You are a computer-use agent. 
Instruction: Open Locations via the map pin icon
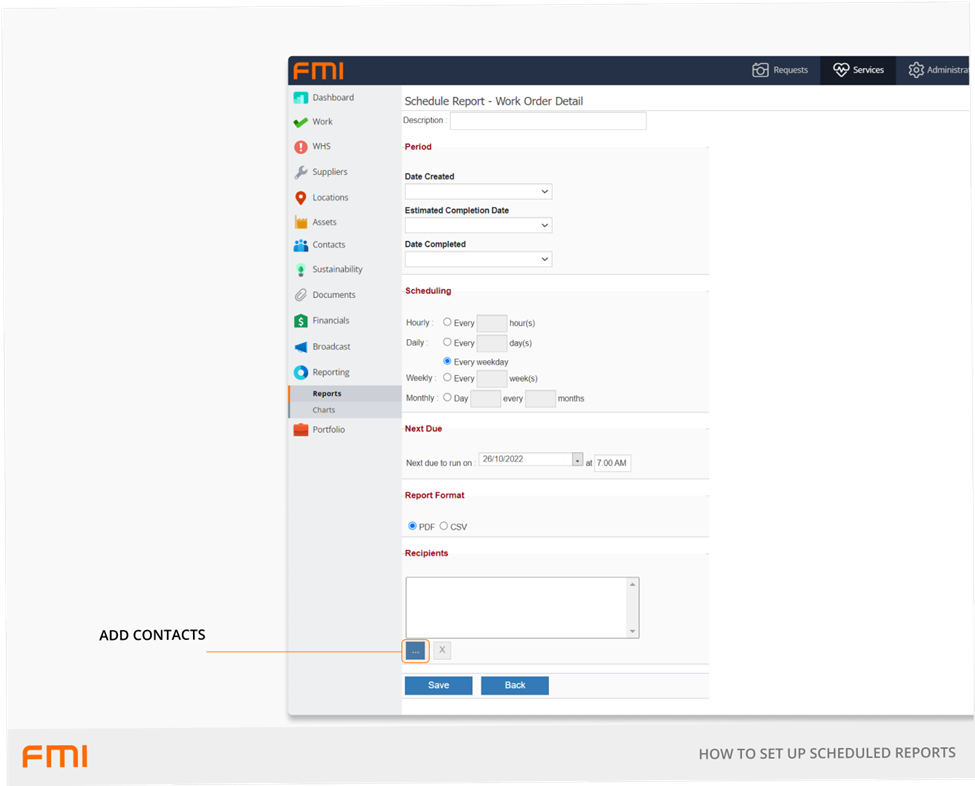pyautogui.click(x=300, y=198)
